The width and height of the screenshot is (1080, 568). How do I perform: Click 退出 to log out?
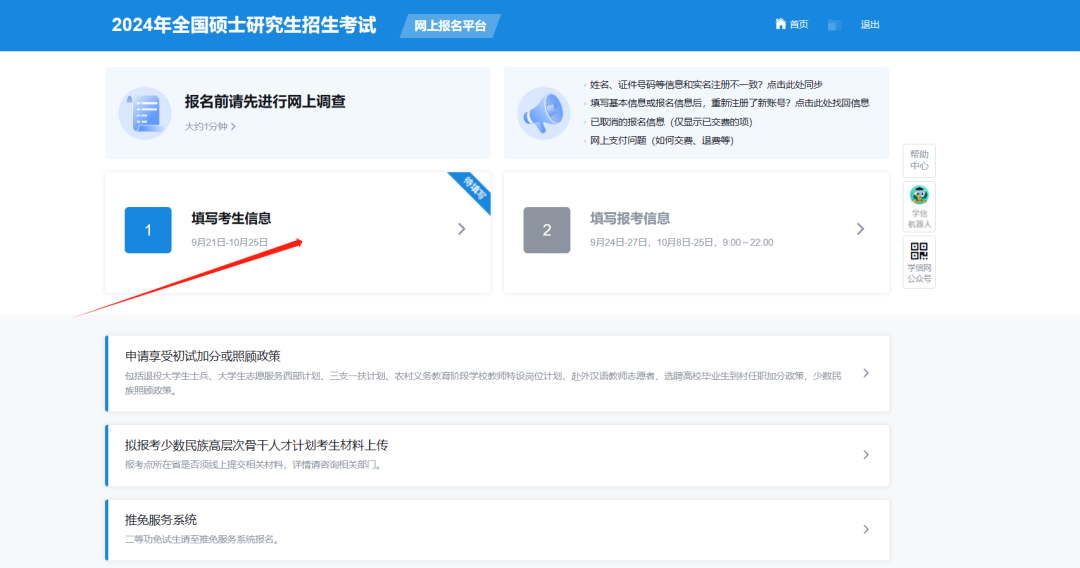coord(870,25)
